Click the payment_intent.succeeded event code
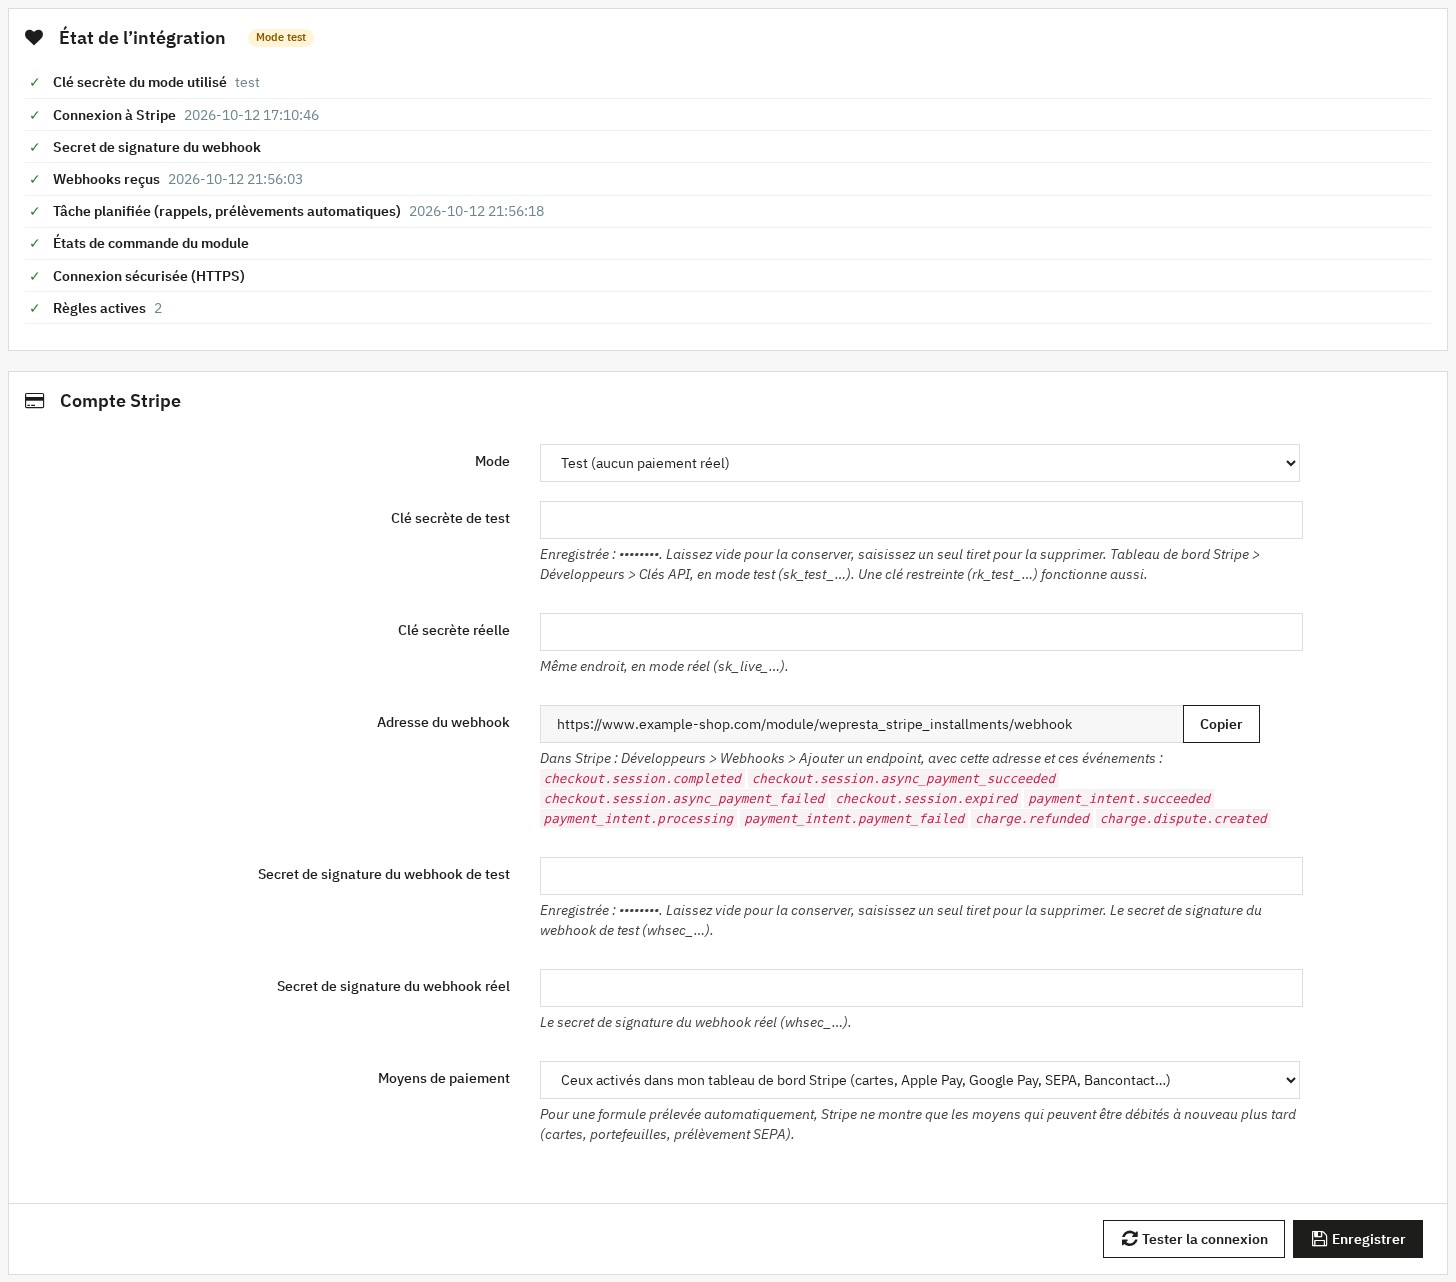This screenshot has width=1456, height=1282. click(1120, 799)
